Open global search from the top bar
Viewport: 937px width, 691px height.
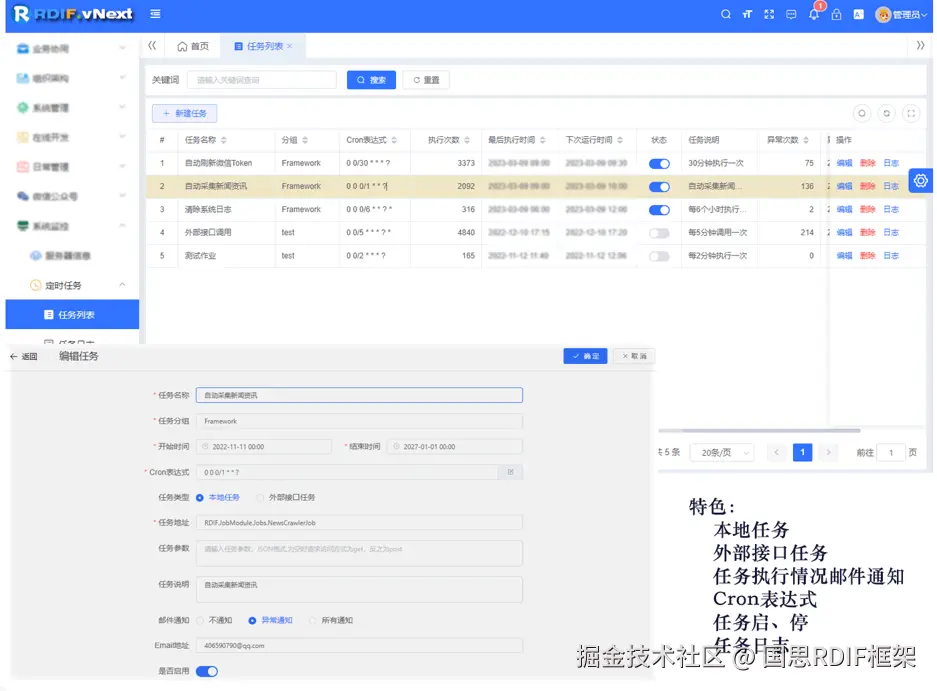point(726,14)
